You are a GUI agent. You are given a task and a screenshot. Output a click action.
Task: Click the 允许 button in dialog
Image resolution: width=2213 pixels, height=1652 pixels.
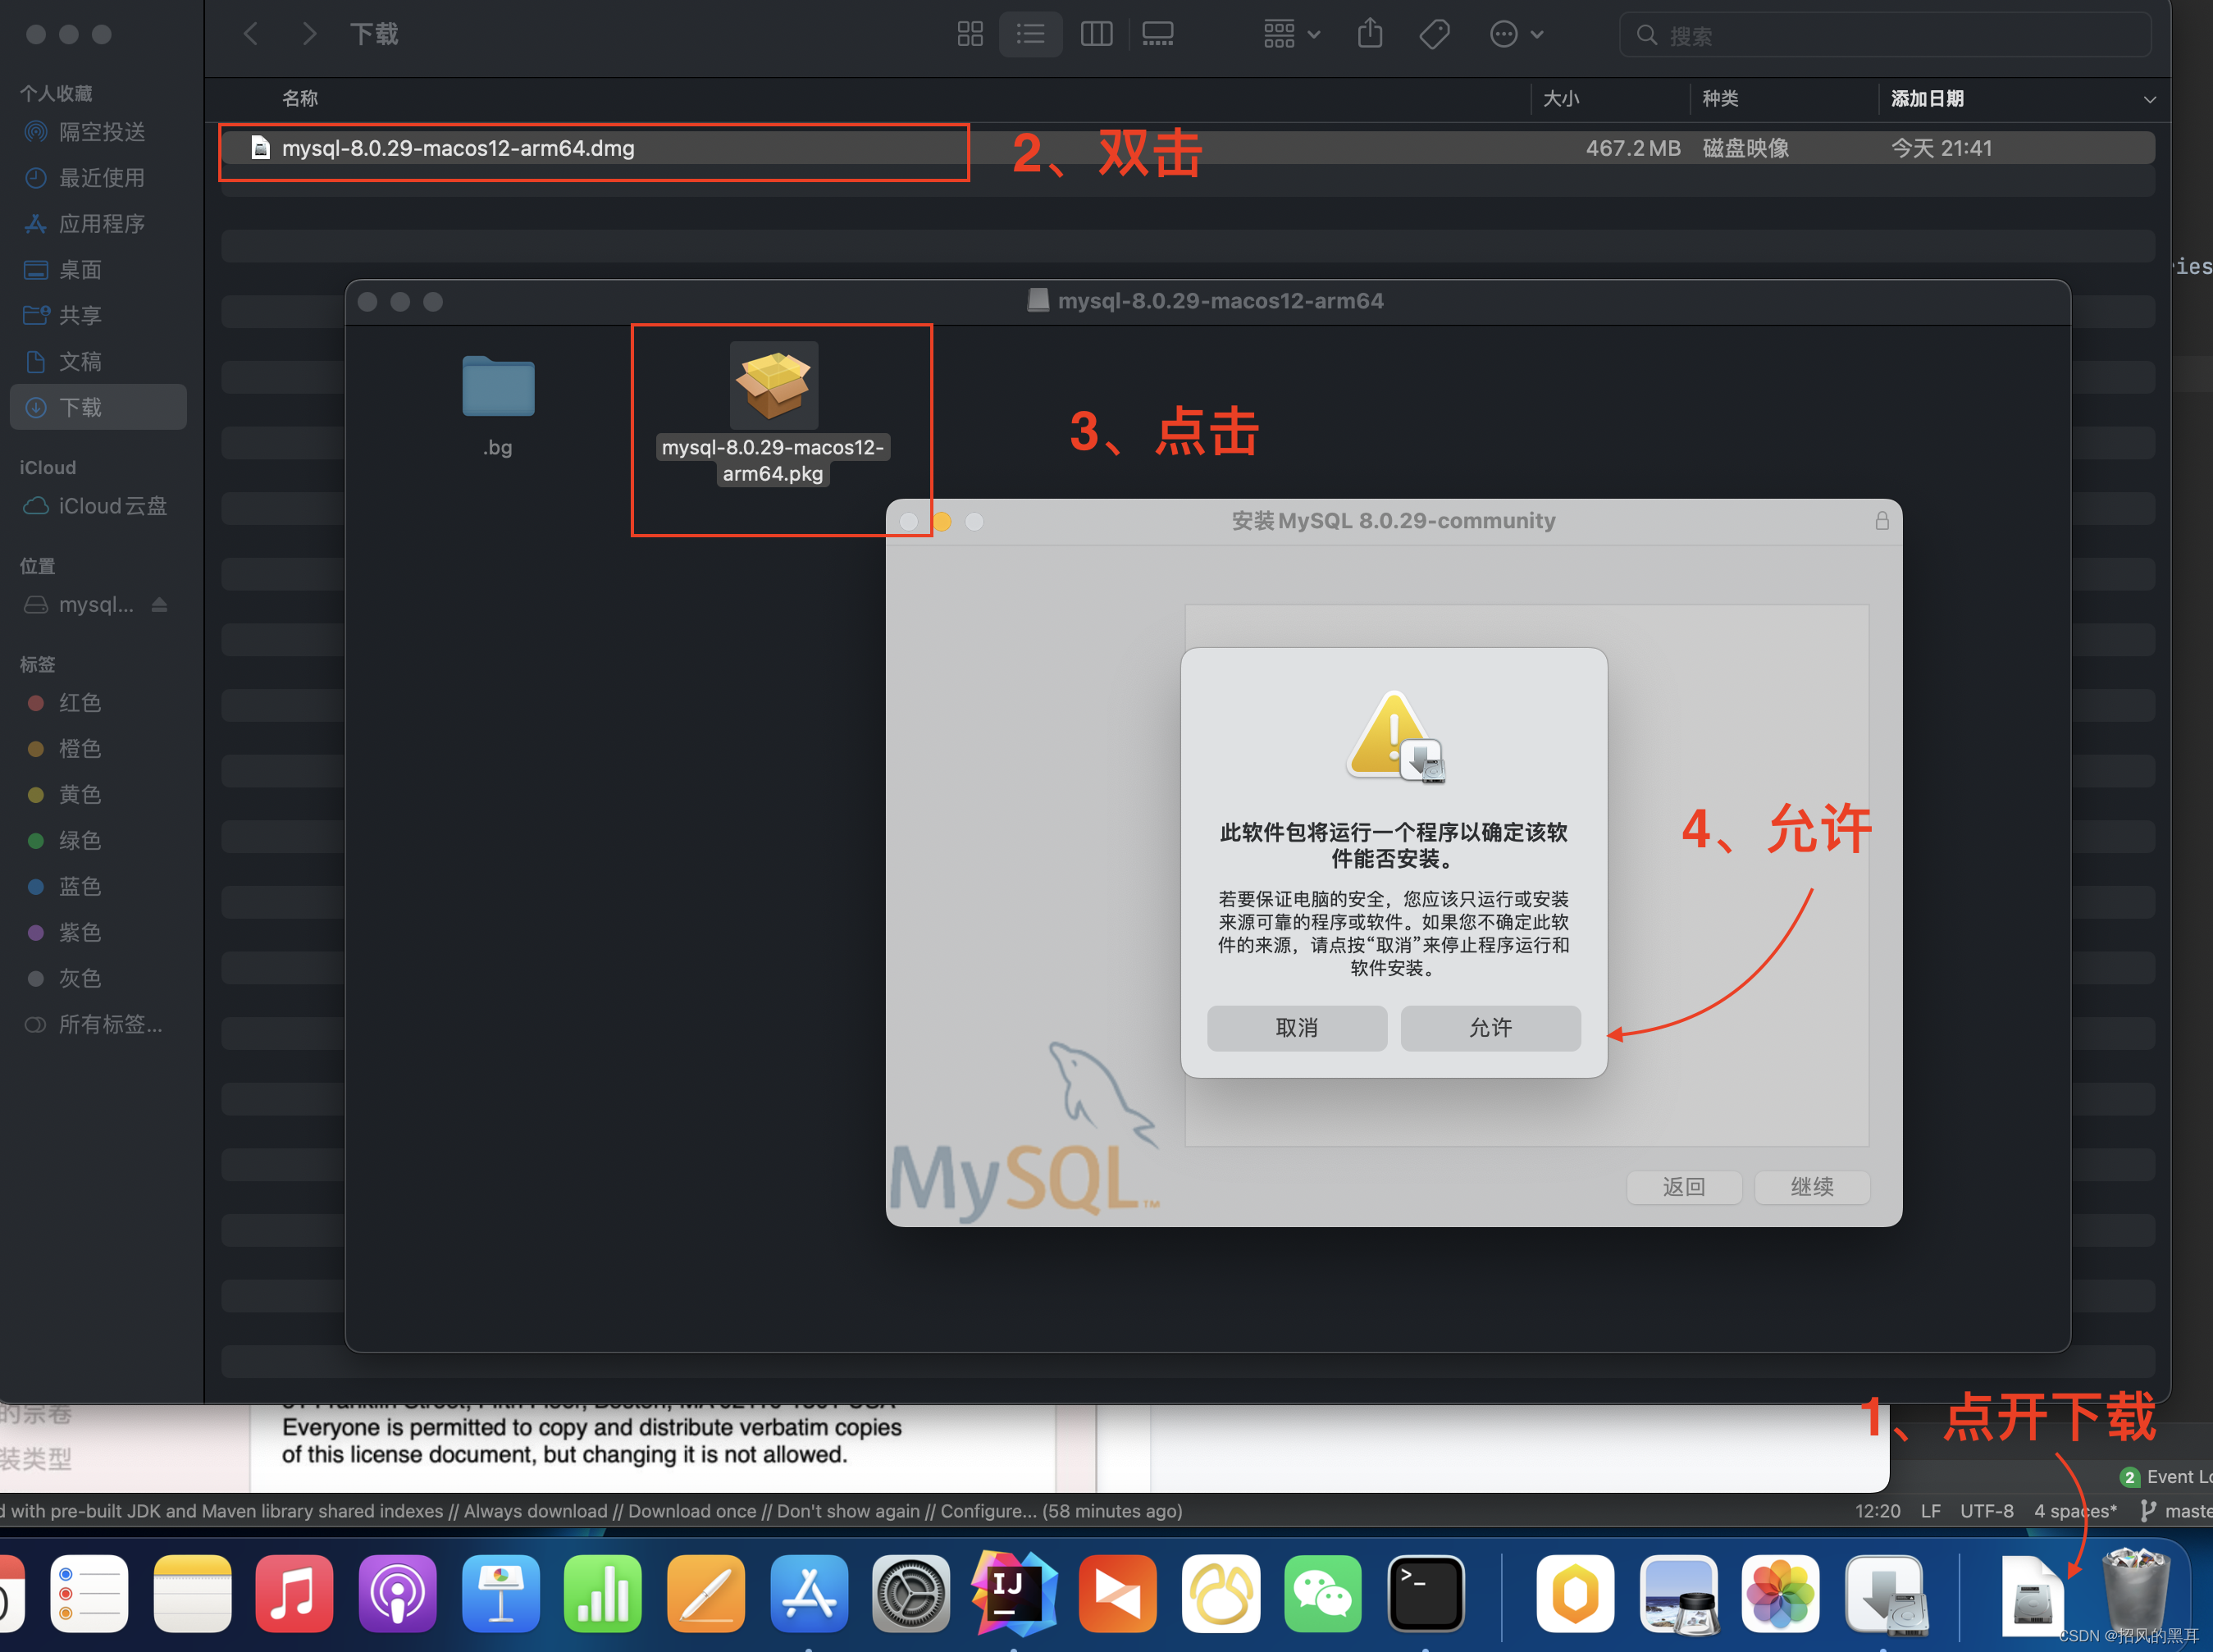coord(1490,1028)
